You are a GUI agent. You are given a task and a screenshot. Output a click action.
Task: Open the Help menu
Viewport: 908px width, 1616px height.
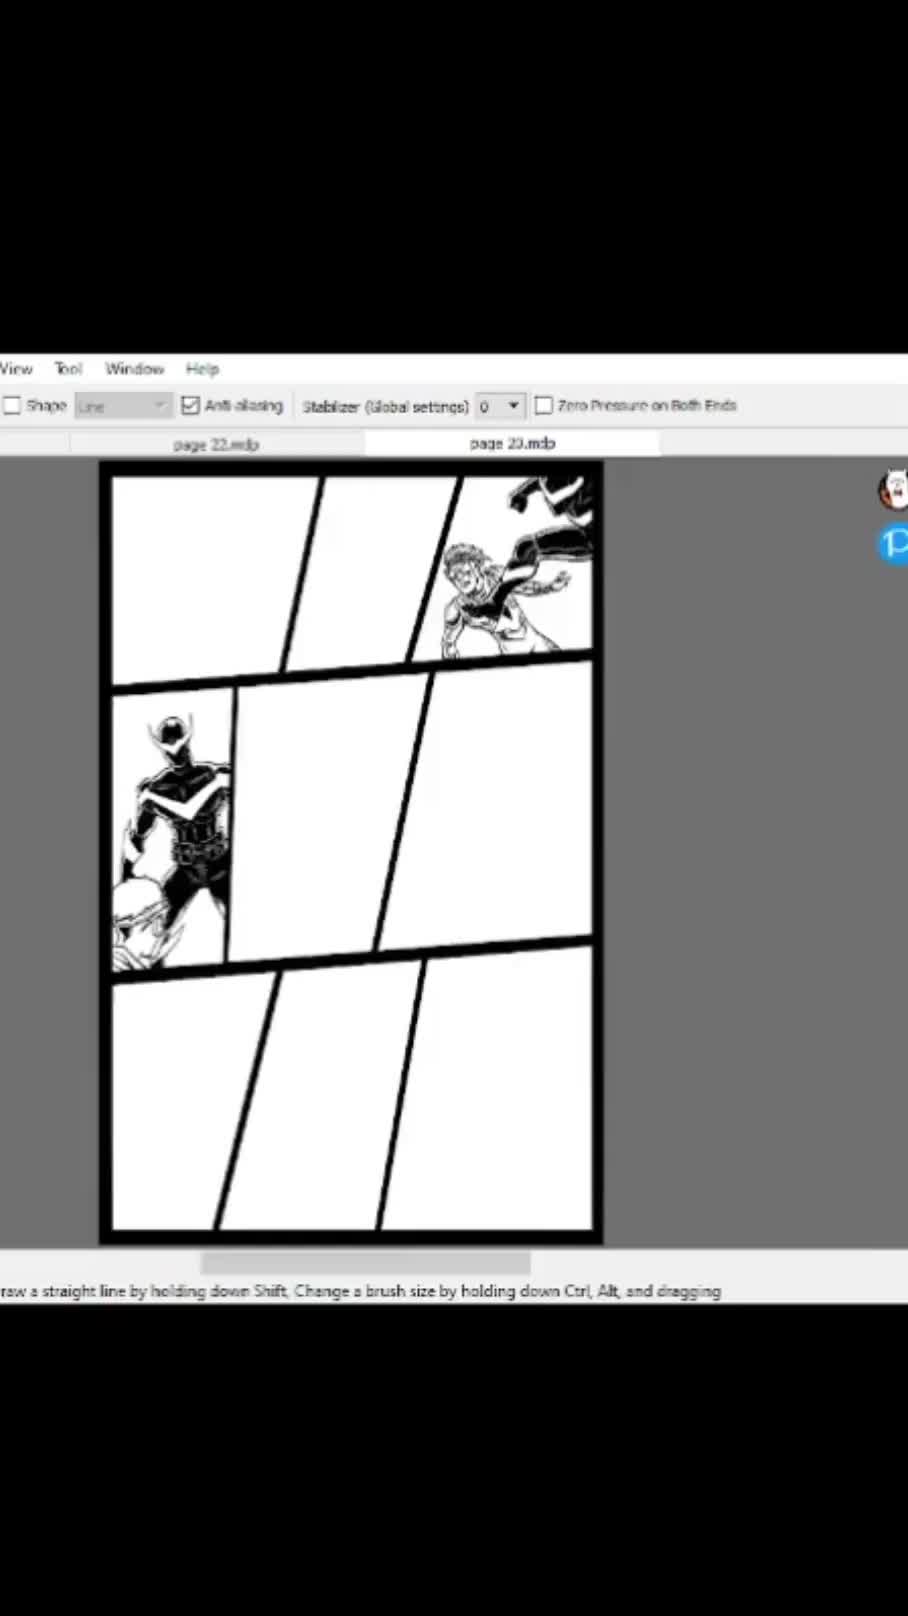(x=202, y=369)
